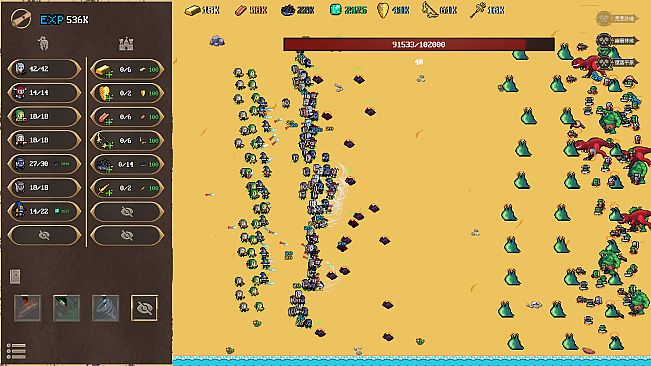Activate the red slash skill
651x366 pixels.
(27, 308)
